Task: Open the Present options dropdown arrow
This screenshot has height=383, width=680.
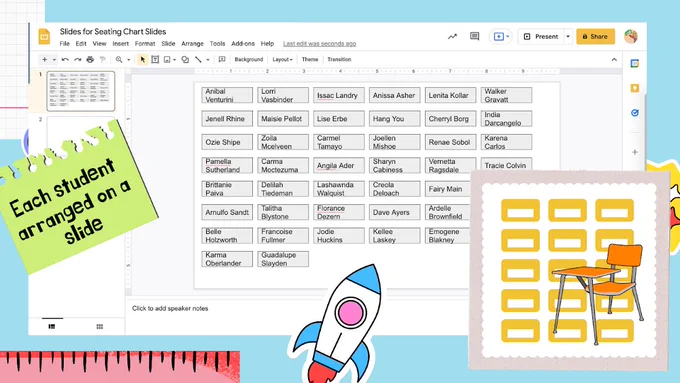Action: pyautogui.click(x=568, y=36)
